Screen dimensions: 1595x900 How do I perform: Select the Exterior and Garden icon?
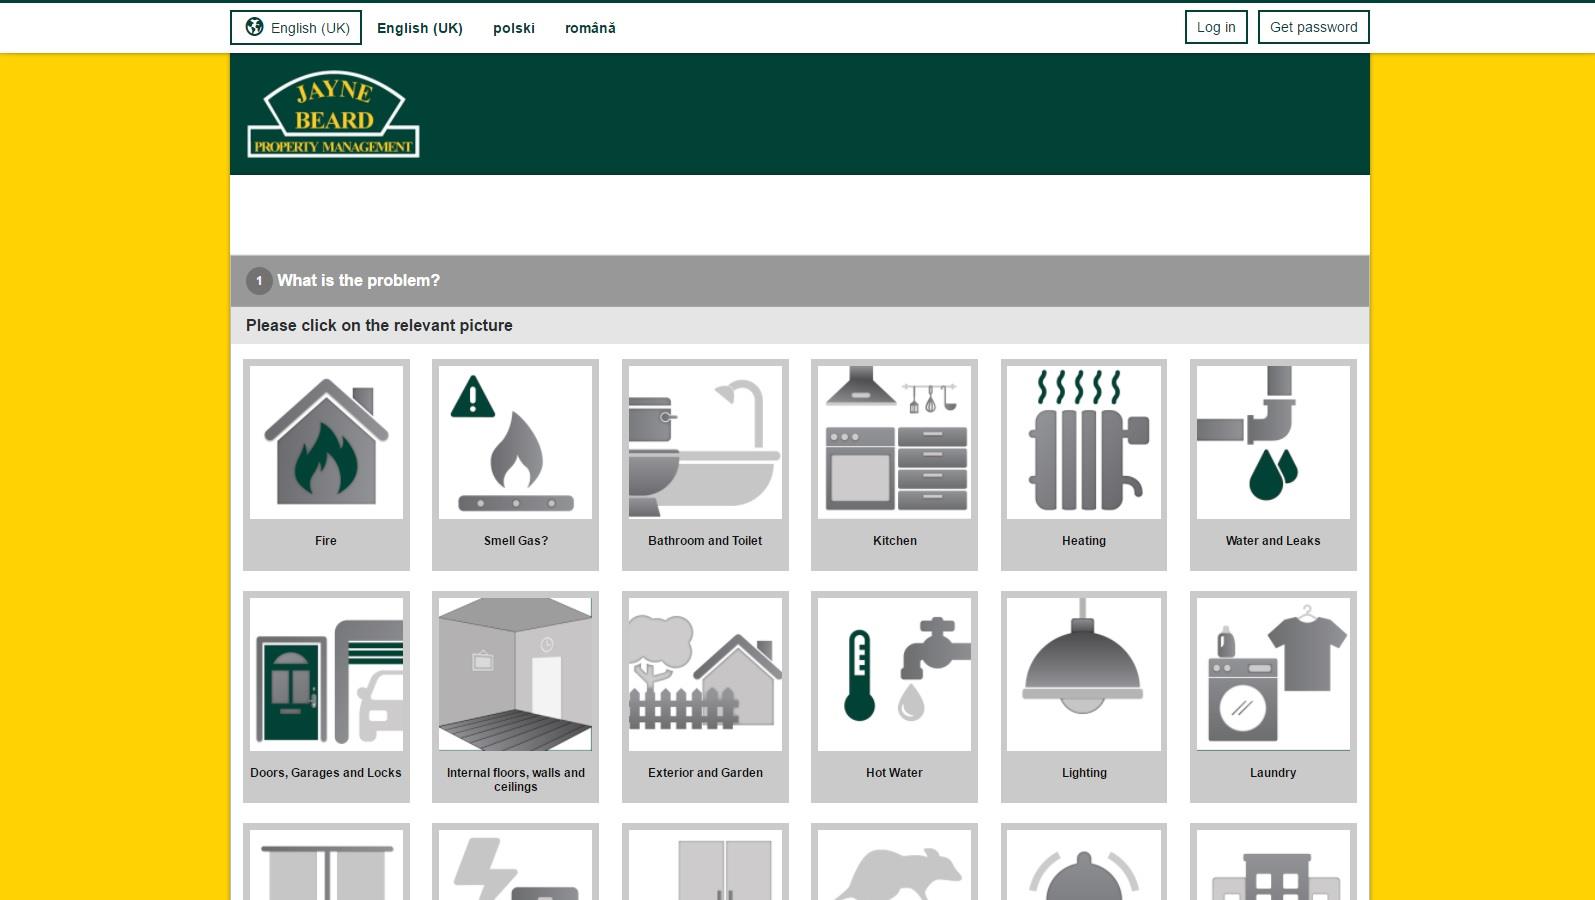click(705, 675)
